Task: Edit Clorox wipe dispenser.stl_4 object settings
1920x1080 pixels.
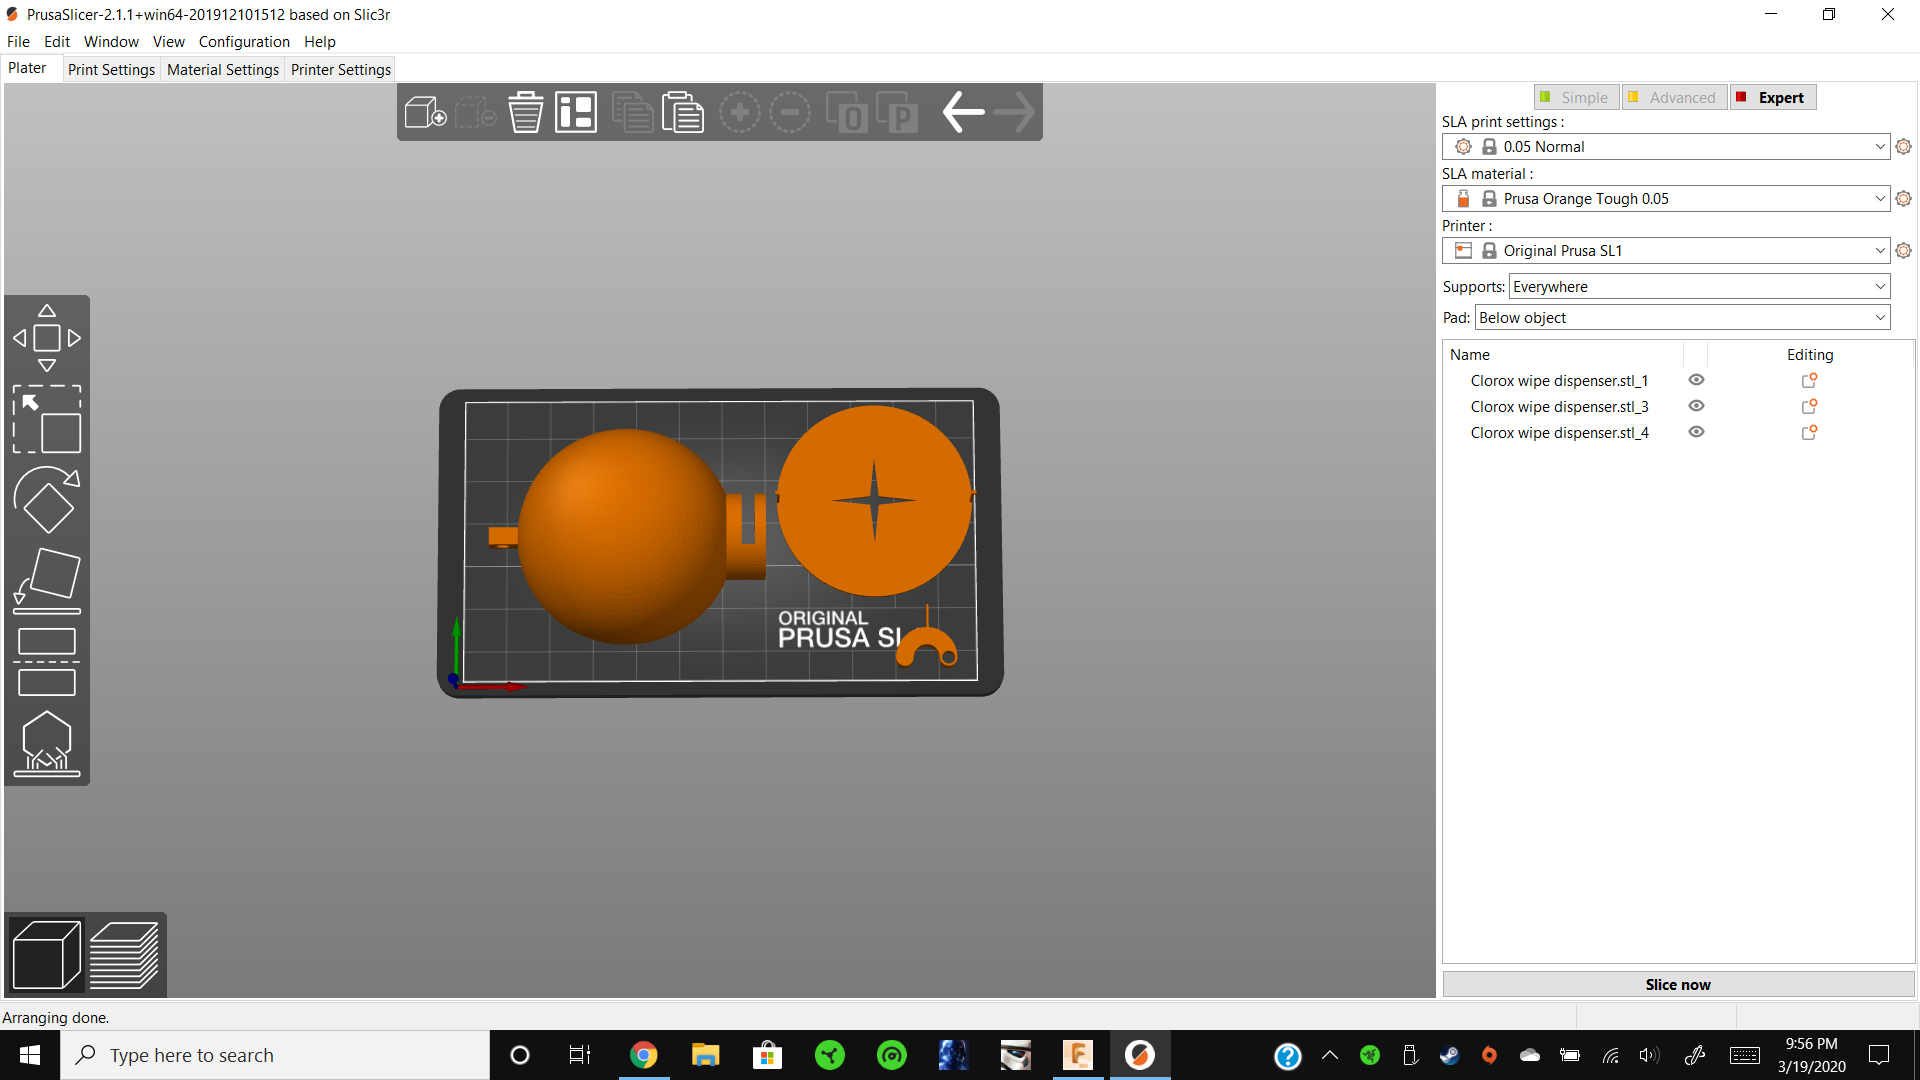Action: click(1809, 433)
